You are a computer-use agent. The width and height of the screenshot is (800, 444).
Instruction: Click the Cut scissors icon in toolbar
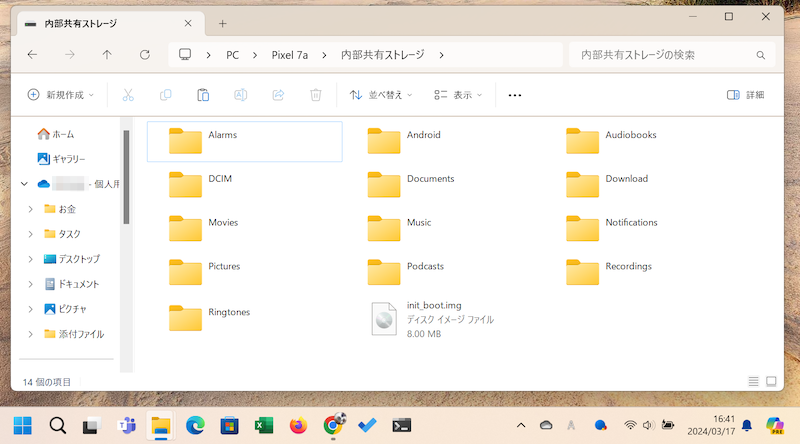coord(128,95)
